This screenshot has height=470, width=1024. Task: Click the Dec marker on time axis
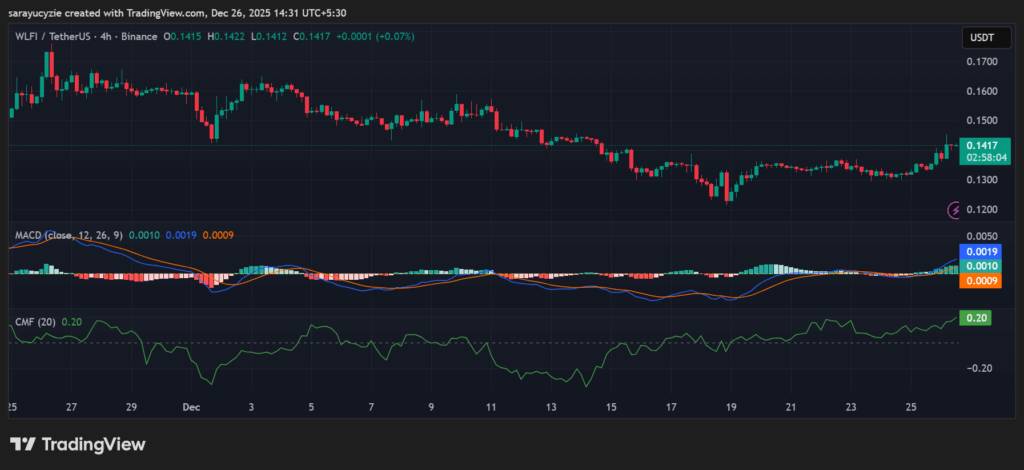[191, 408]
